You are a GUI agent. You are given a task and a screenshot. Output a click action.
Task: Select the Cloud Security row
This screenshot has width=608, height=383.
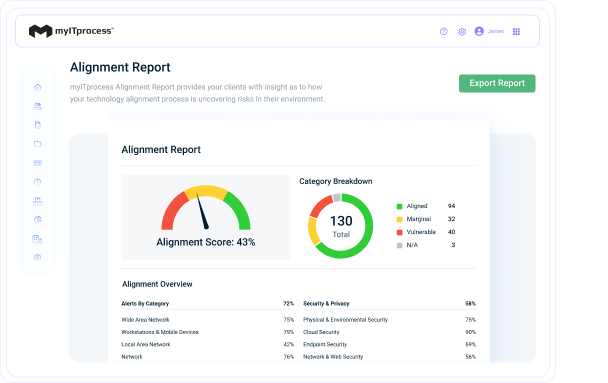389,332
